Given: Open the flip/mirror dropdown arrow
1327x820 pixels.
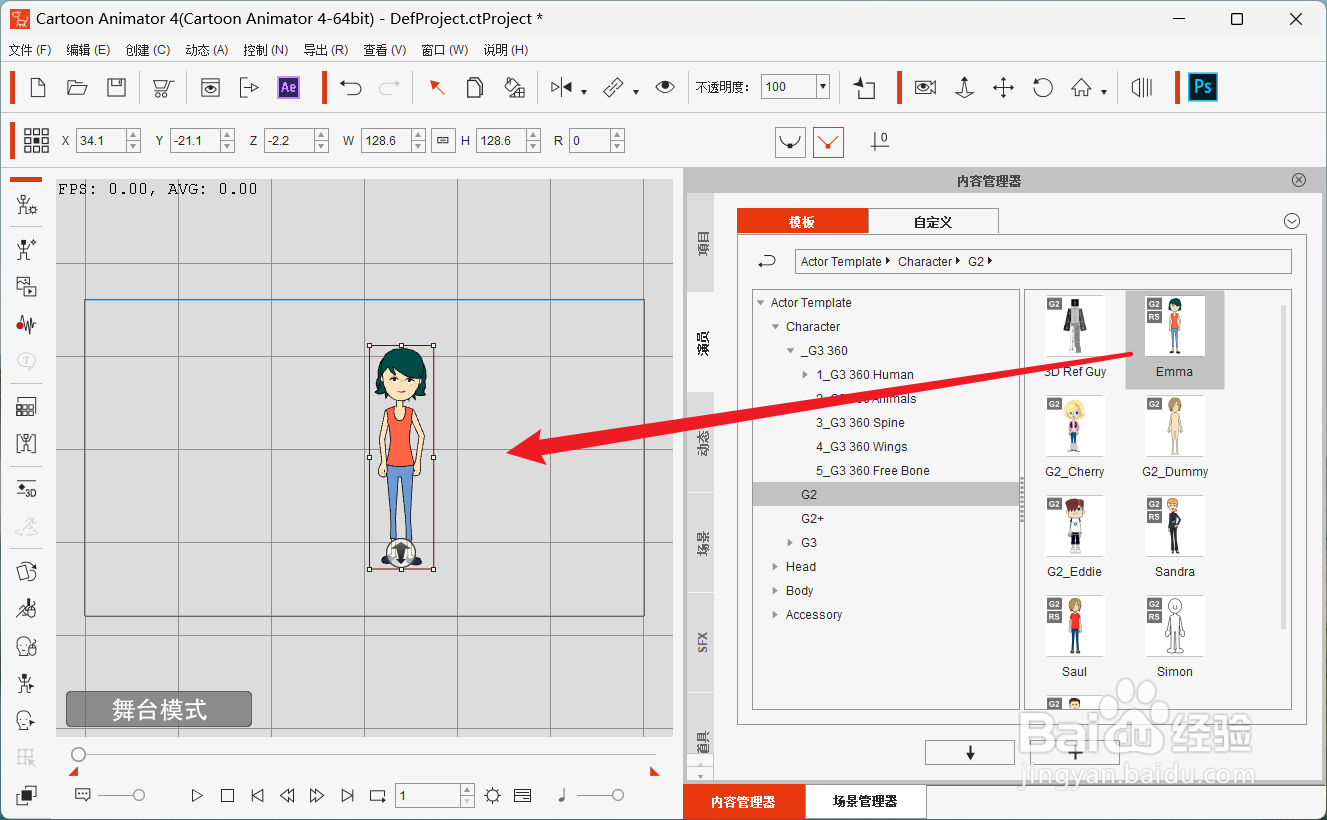Looking at the screenshot, I should [x=584, y=93].
